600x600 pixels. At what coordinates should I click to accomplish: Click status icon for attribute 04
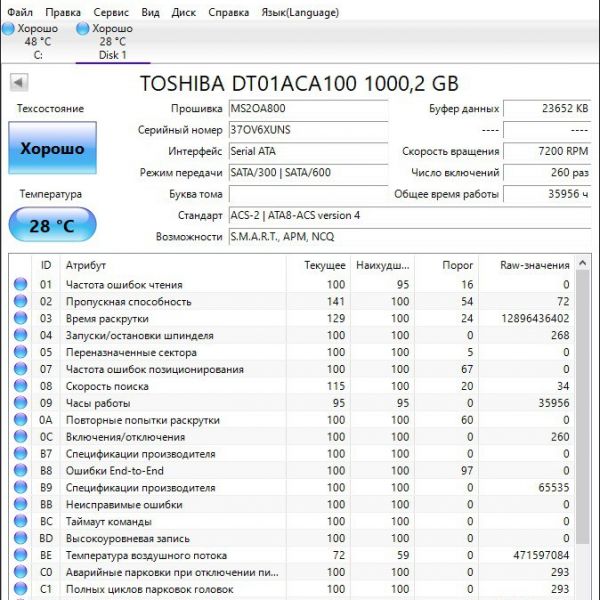(x=20, y=335)
